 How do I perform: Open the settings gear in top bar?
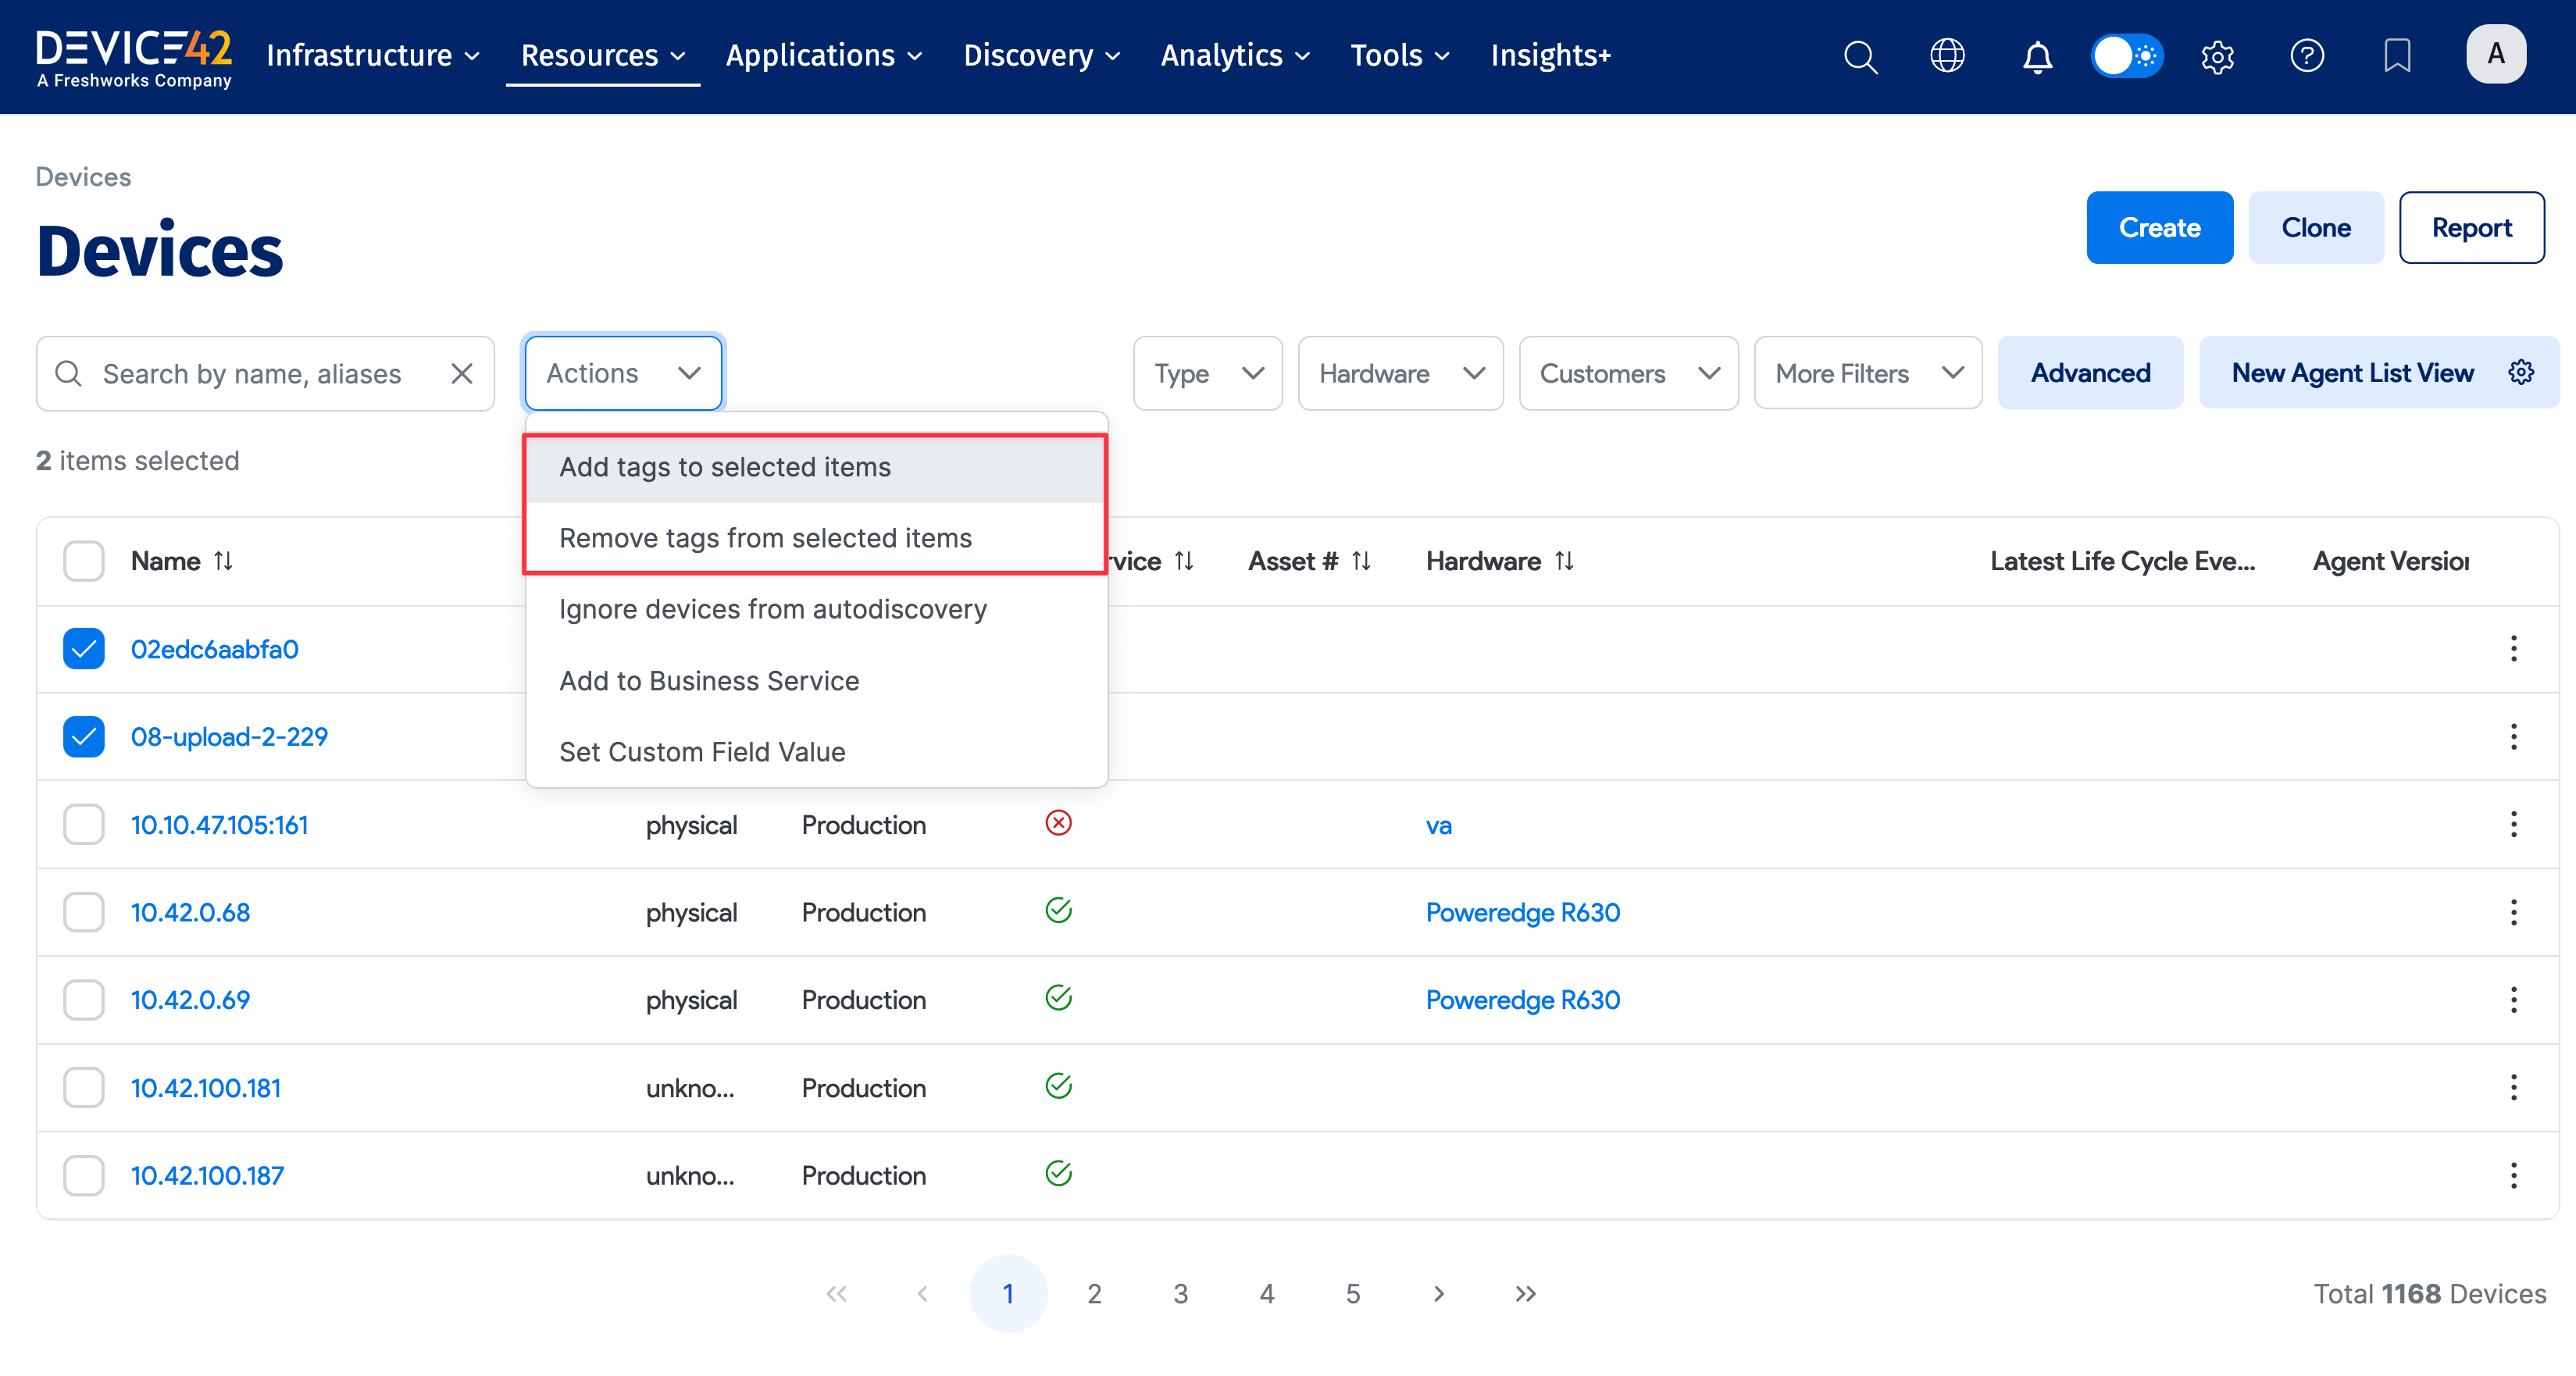(x=2217, y=56)
